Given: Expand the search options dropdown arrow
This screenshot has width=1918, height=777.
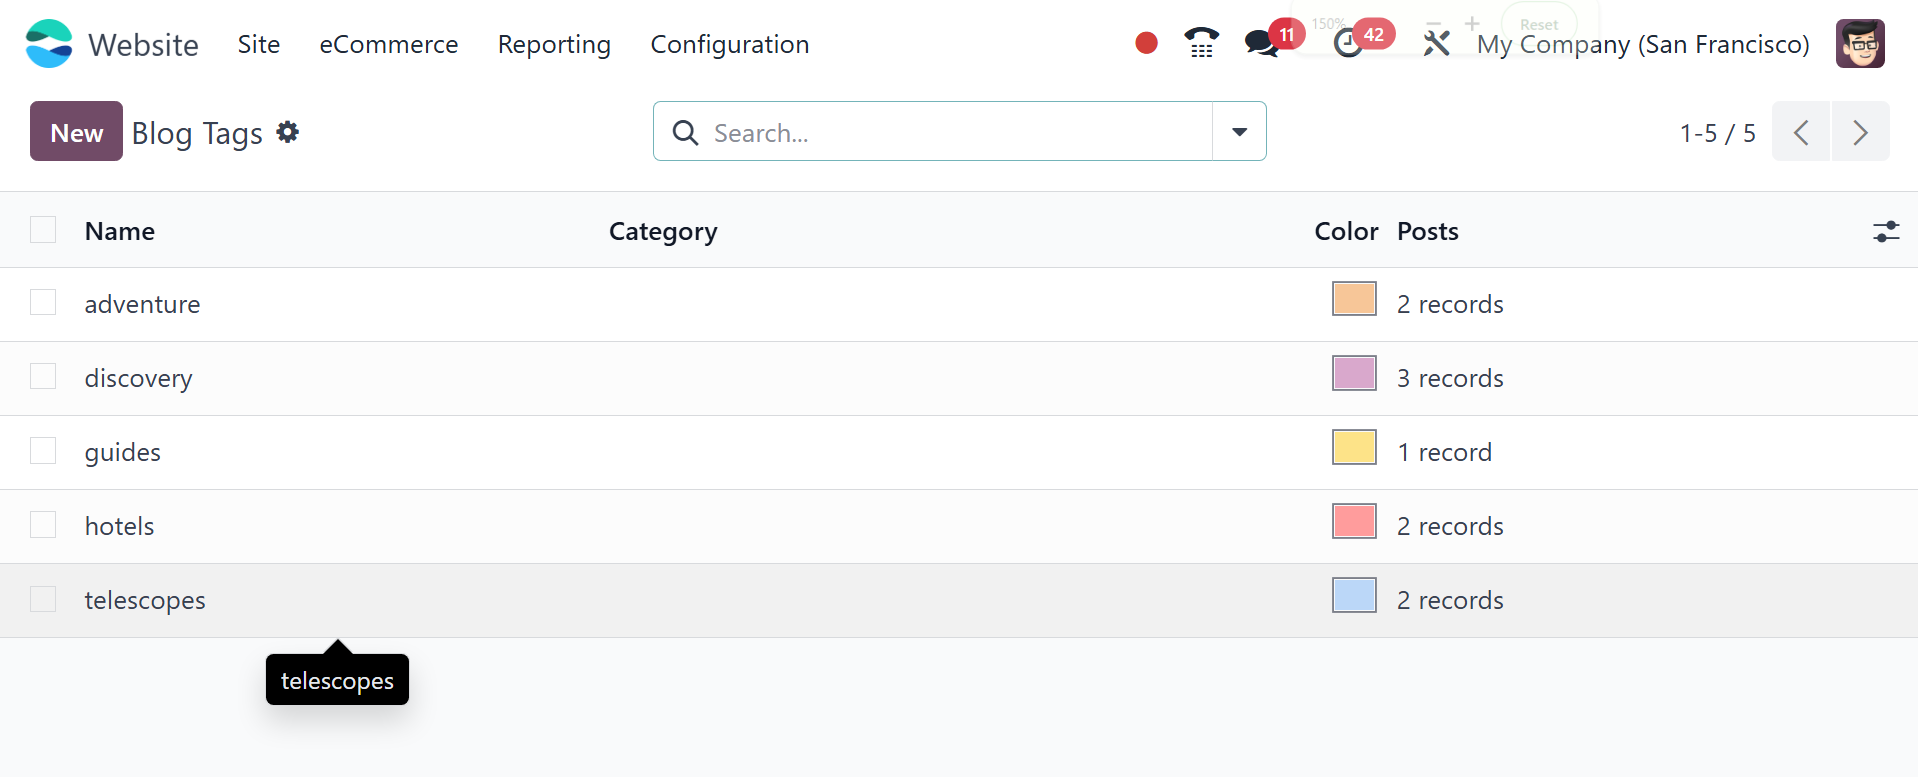Looking at the screenshot, I should click(1239, 132).
